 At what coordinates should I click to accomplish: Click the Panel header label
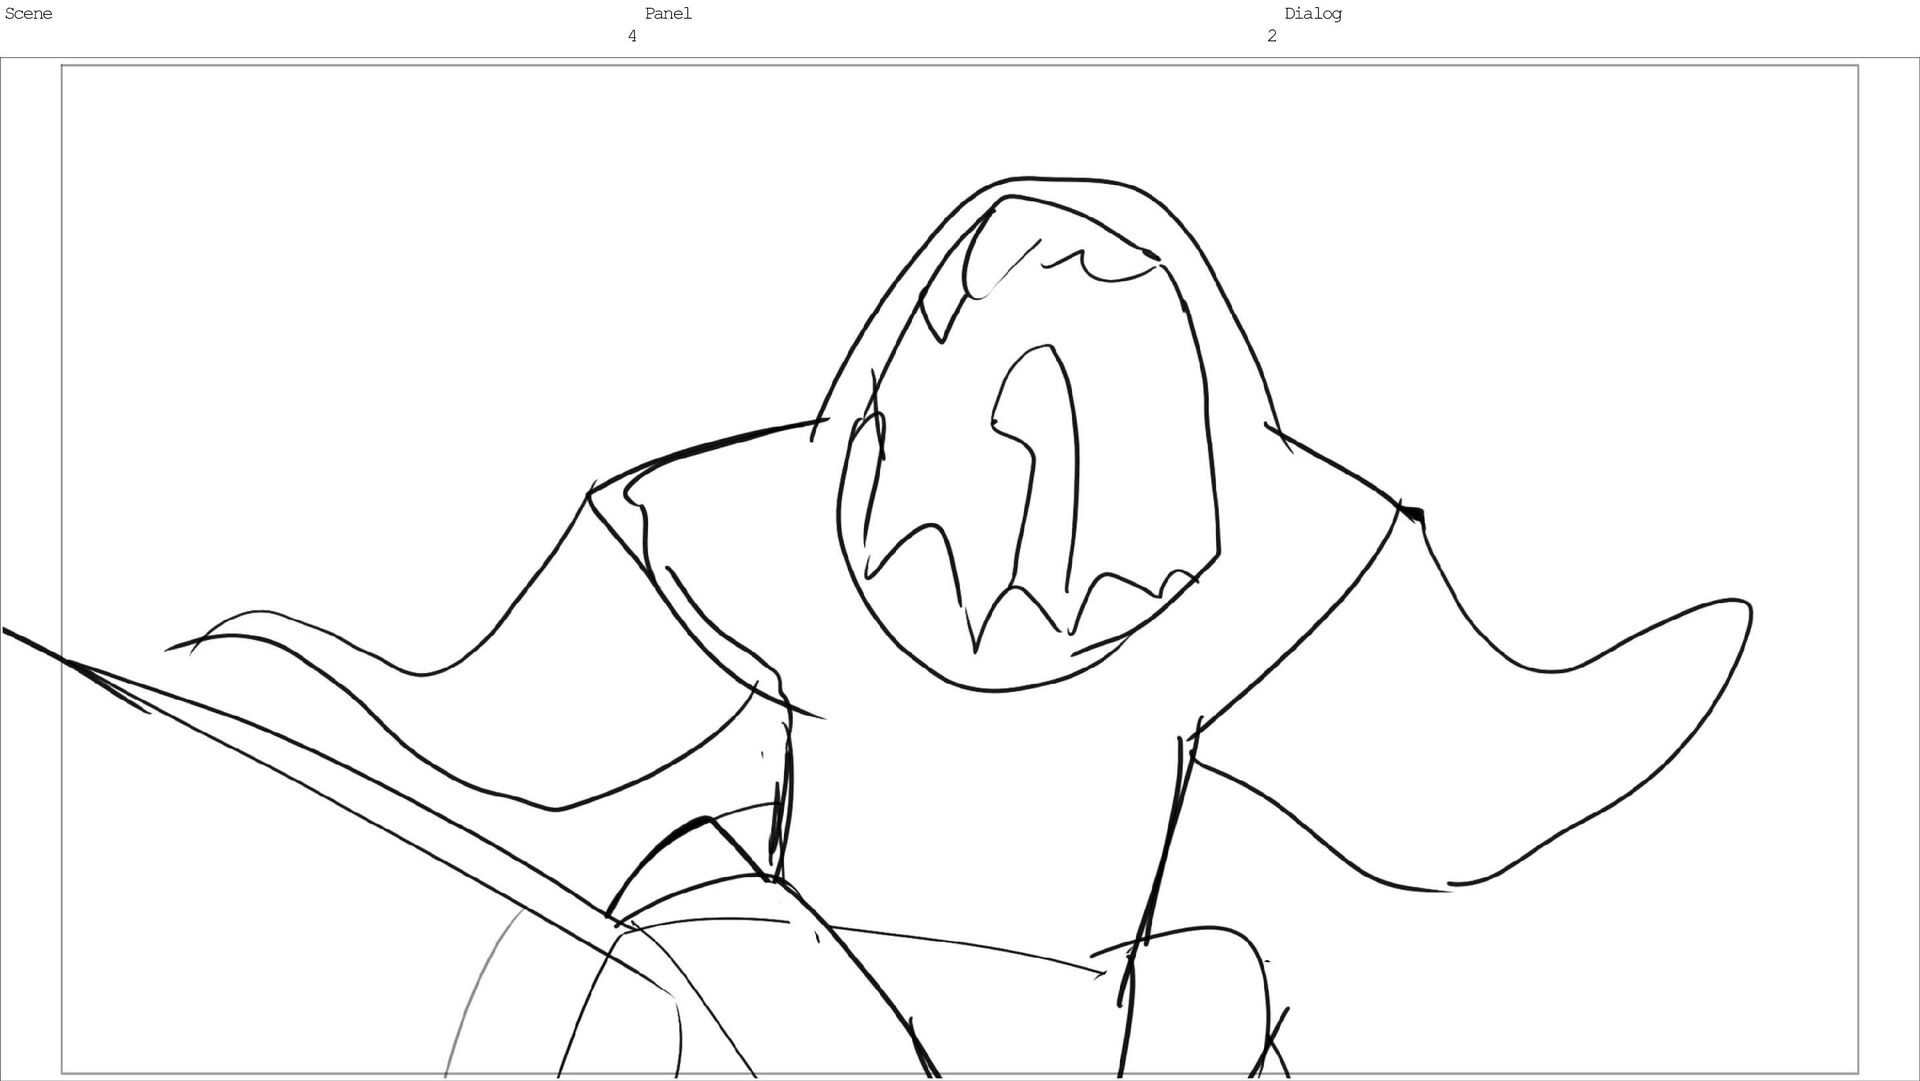click(668, 14)
